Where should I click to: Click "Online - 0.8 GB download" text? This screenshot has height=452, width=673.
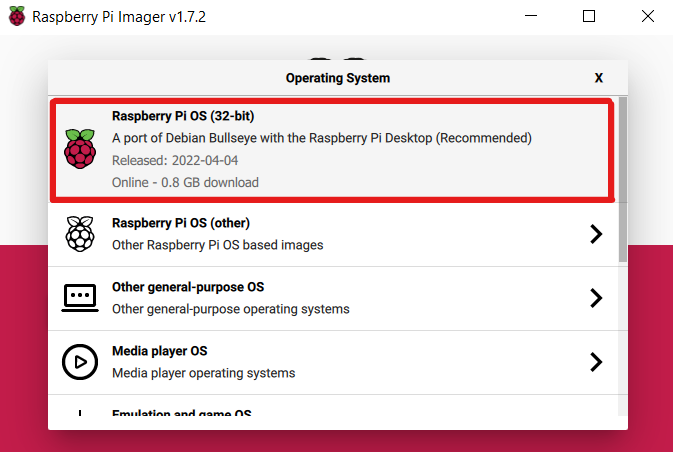(185, 182)
